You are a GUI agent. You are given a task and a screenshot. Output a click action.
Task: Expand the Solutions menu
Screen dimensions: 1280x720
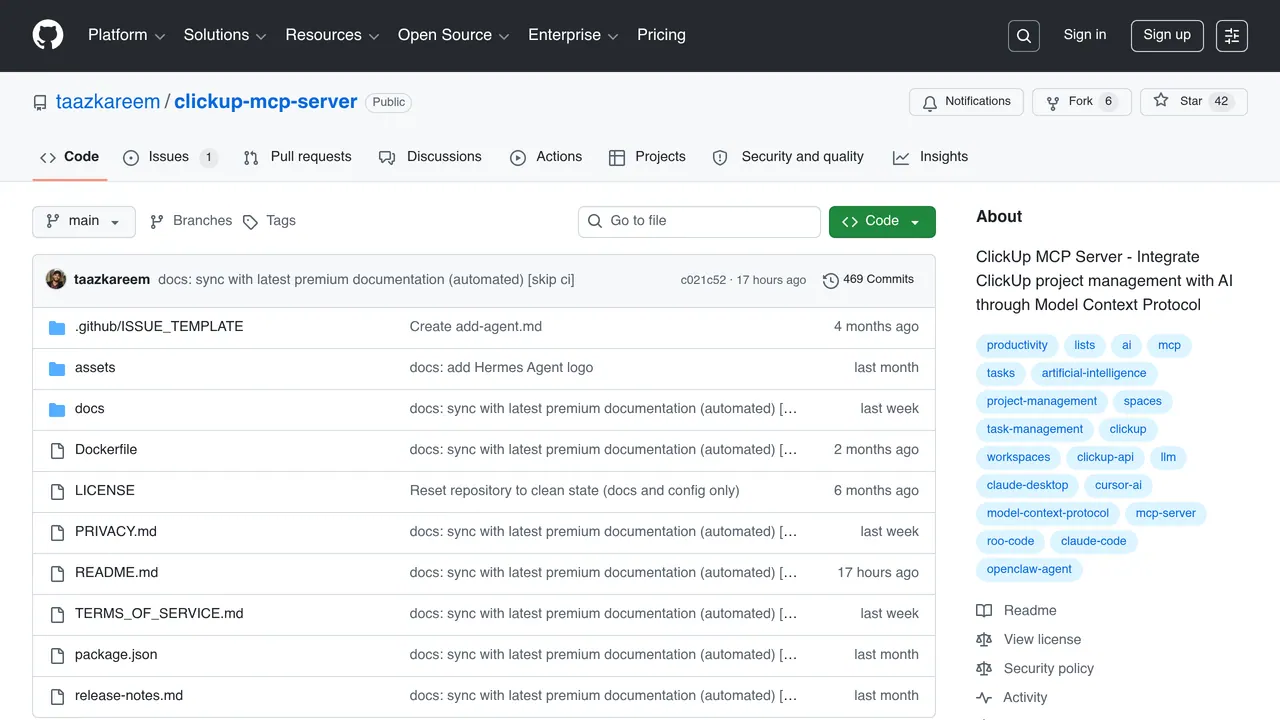(225, 35)
